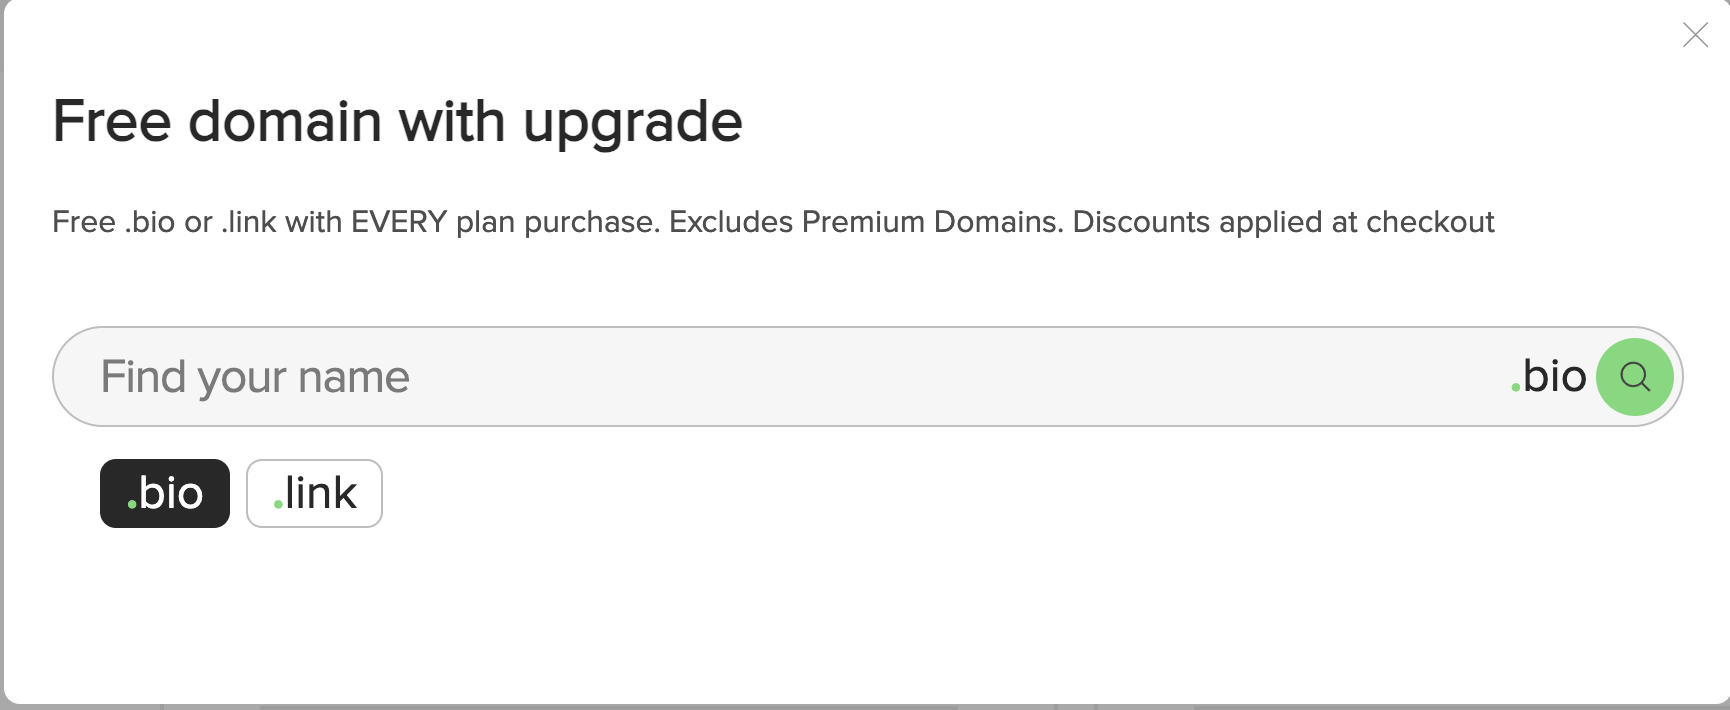Click the 'Discounts applied at checkout' text

coord(1283,222)
